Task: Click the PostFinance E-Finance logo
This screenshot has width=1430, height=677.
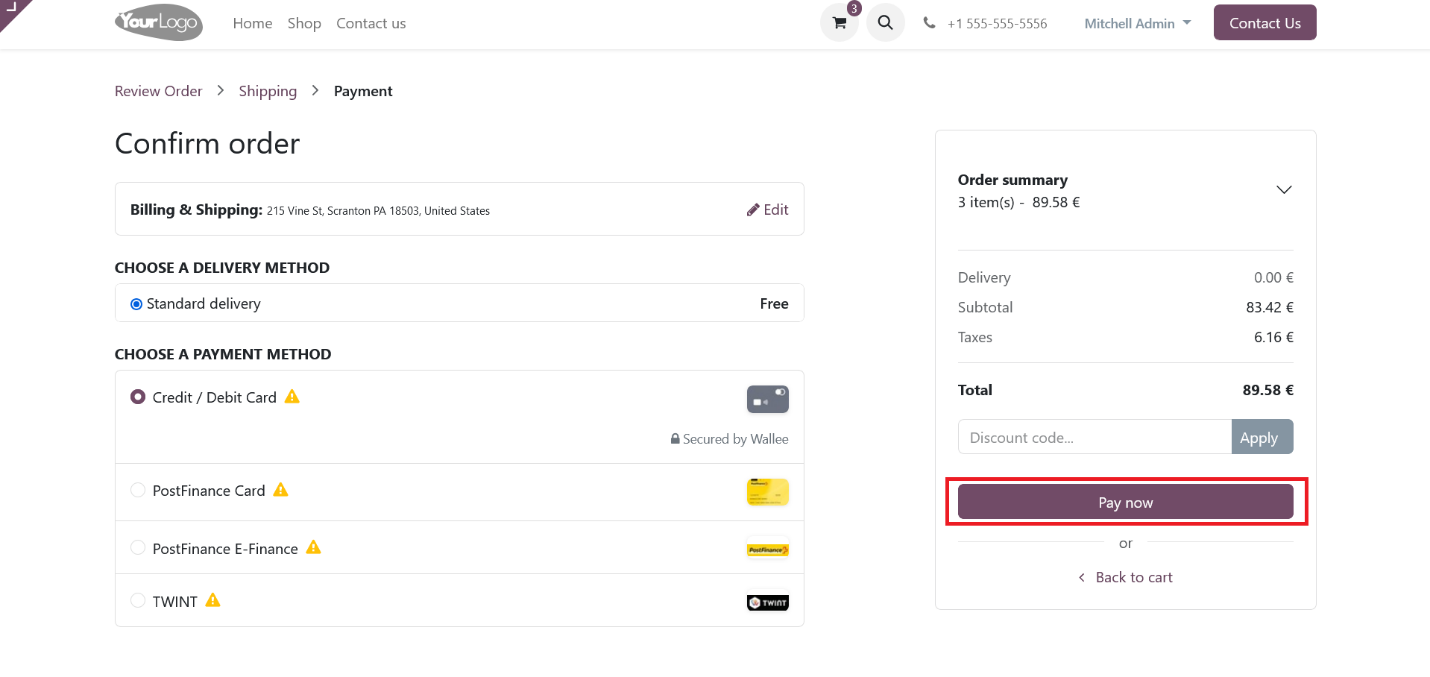Action: (x=767, y=549)
